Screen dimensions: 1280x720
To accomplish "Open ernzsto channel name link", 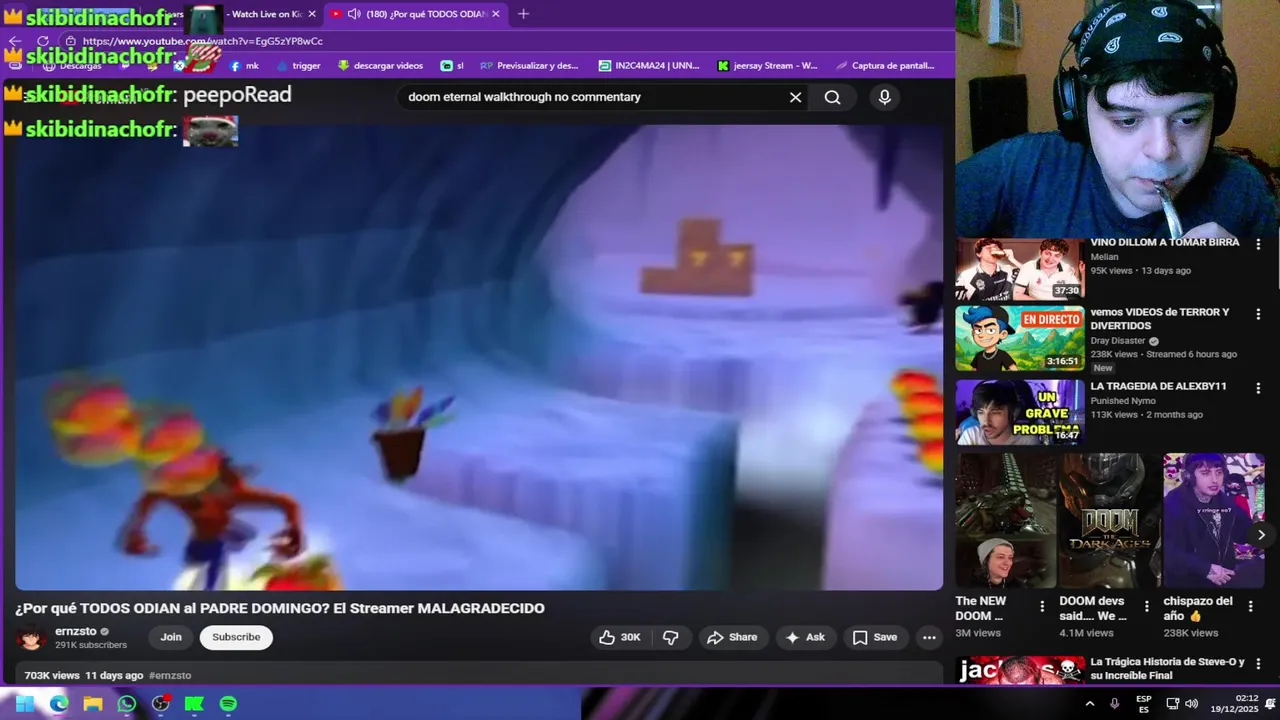I will 76,631.
